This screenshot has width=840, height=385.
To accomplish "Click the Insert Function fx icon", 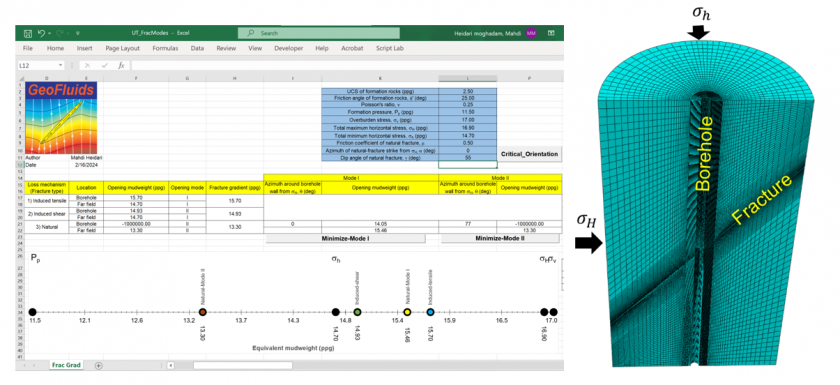I will [121, 65].
